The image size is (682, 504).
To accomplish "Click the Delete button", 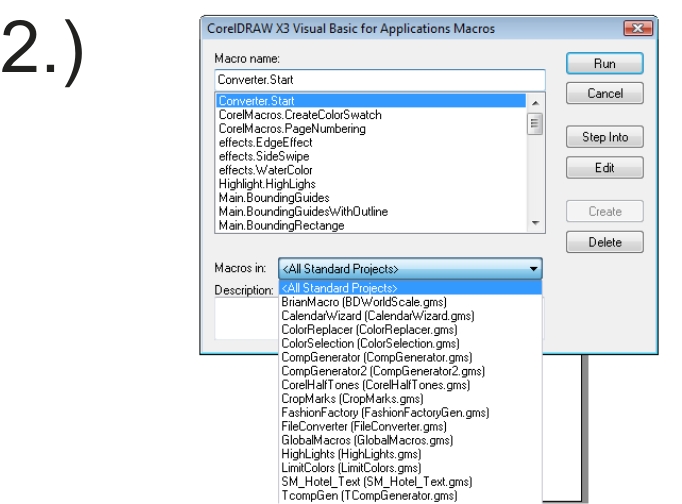I will [x=605, y=242].
